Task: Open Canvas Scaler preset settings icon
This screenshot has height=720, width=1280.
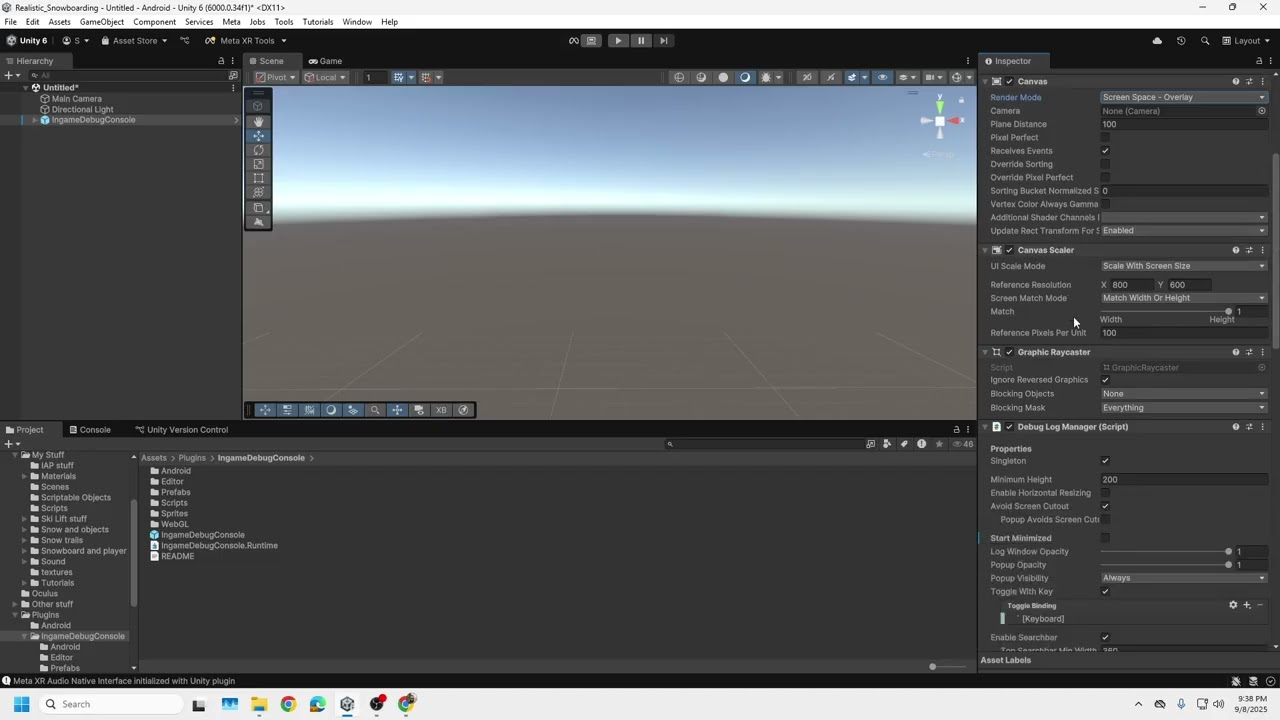Action: 1249,250
